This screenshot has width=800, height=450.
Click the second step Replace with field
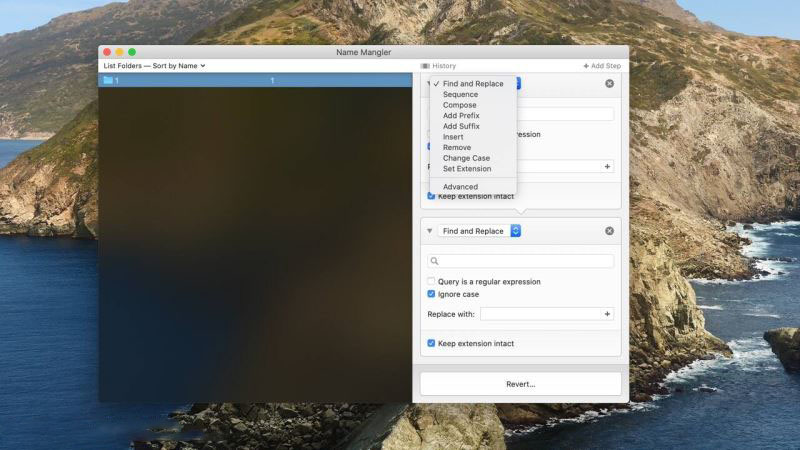click(540, 314)
